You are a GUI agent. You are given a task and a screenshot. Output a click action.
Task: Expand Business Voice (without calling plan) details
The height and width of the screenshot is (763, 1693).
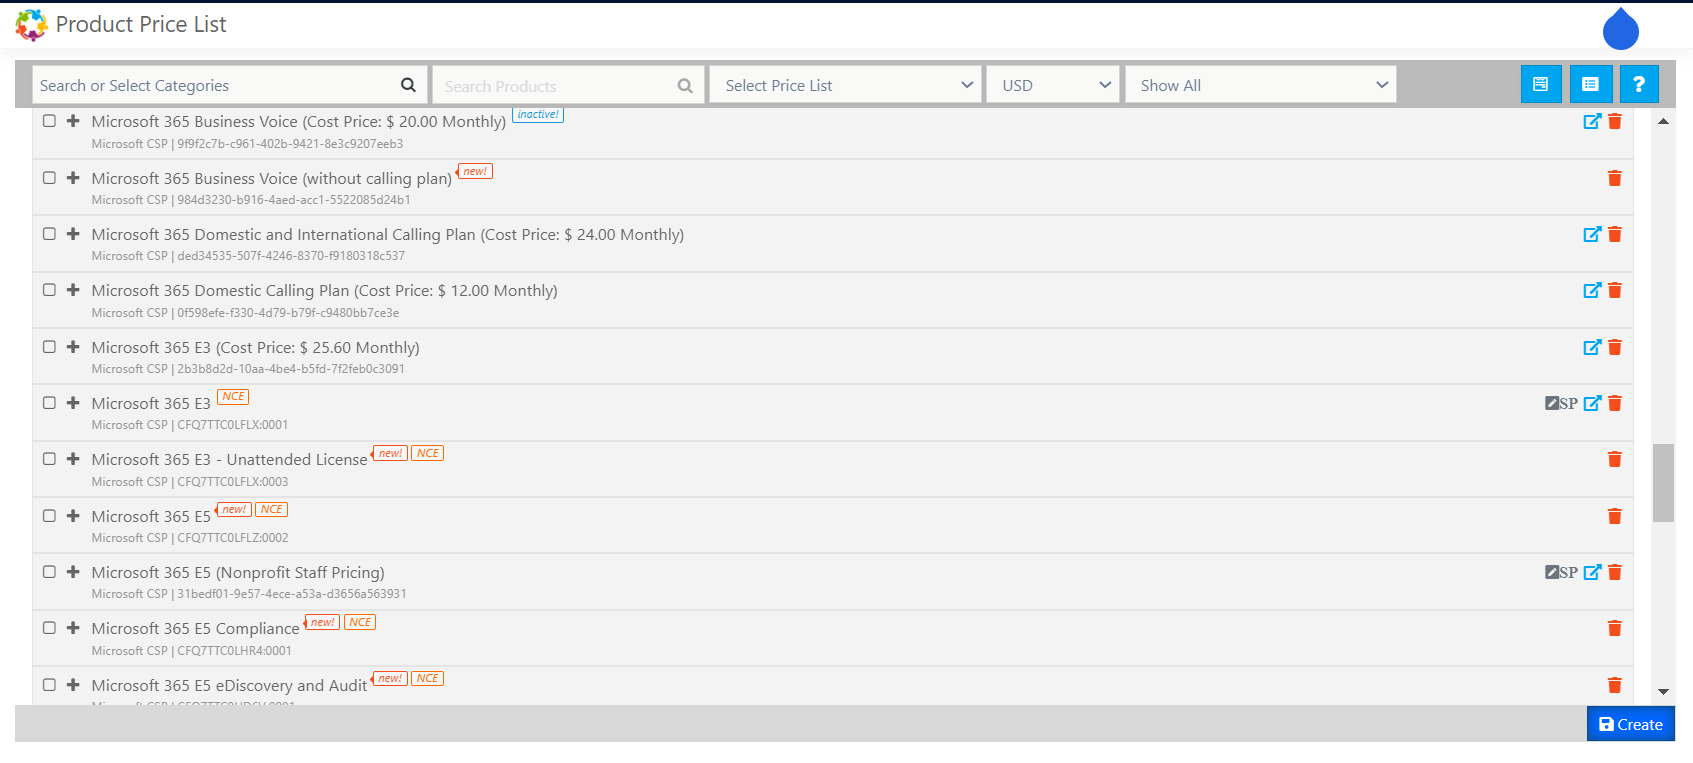click(73, 178)
